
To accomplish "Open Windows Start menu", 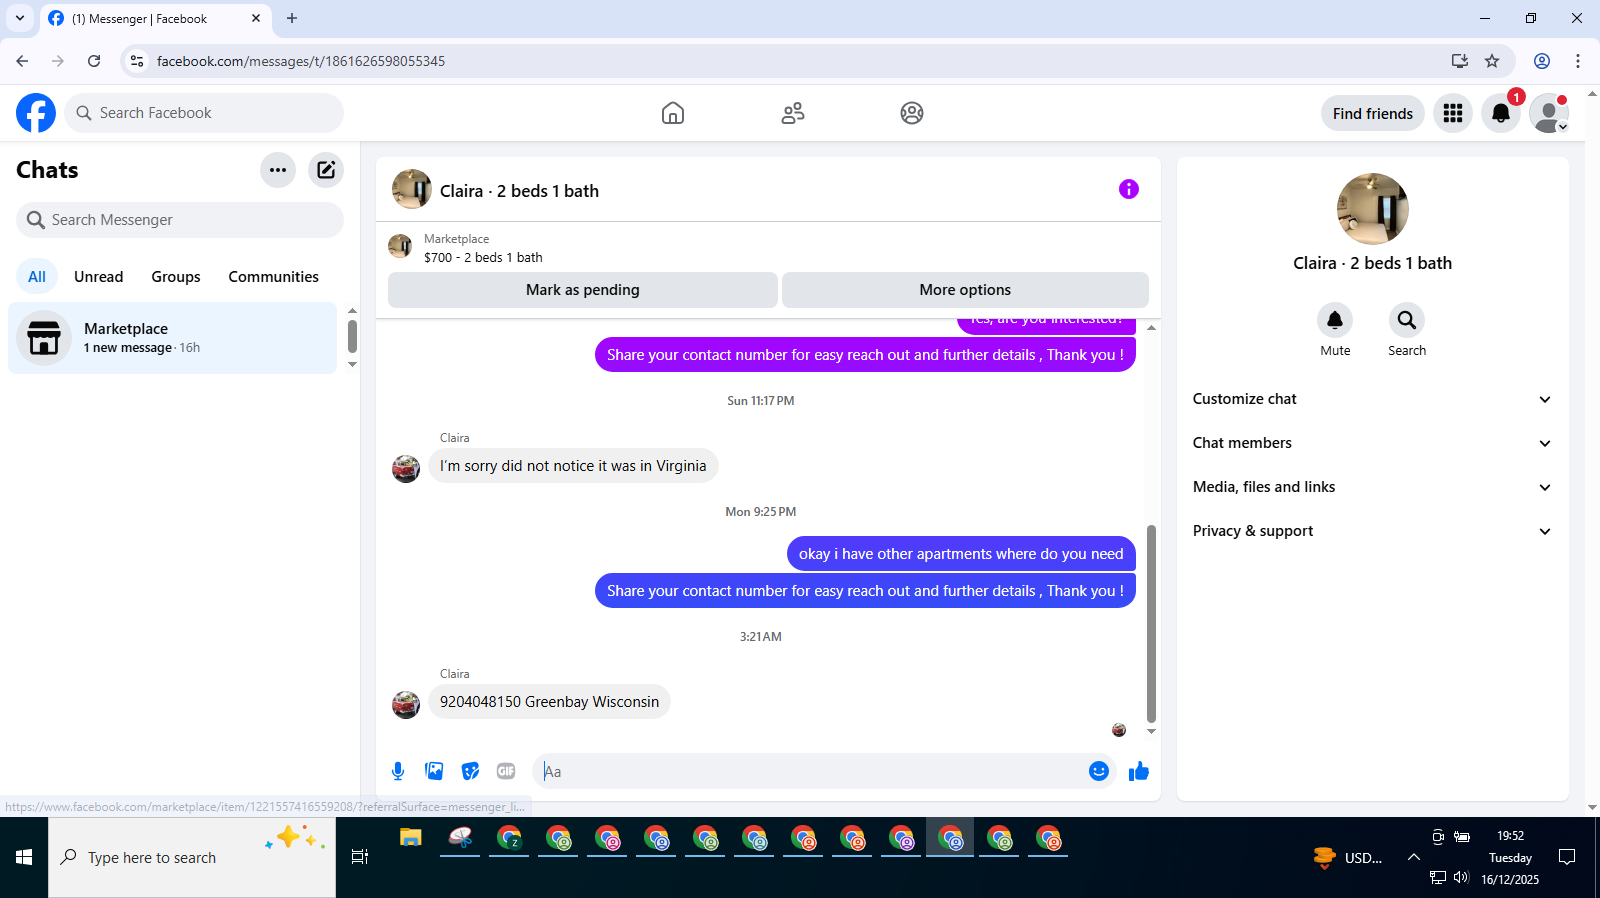I will tap(24, 857).
